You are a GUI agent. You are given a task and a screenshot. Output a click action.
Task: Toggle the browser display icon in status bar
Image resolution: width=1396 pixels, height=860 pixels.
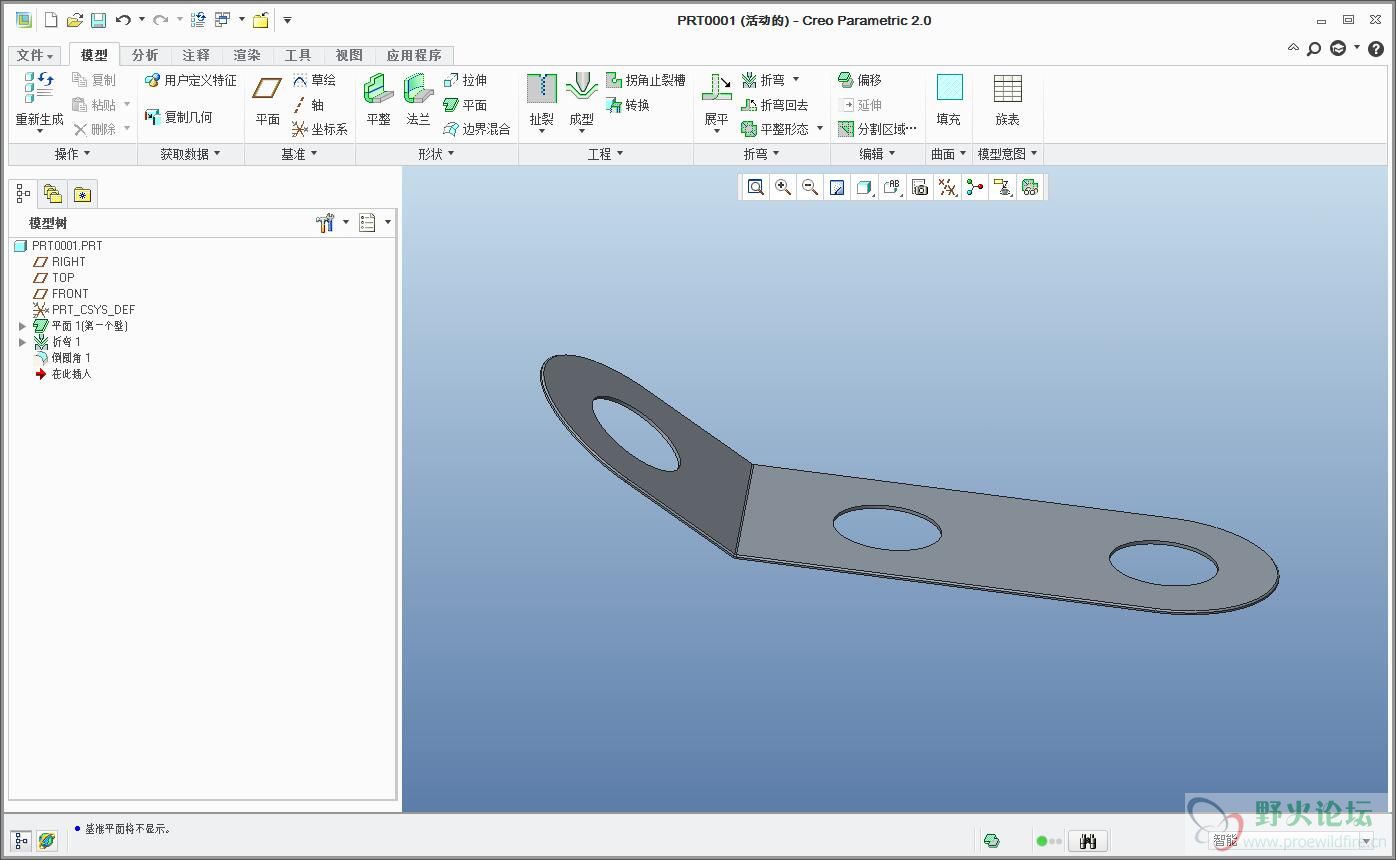click(x=46, y=841)
